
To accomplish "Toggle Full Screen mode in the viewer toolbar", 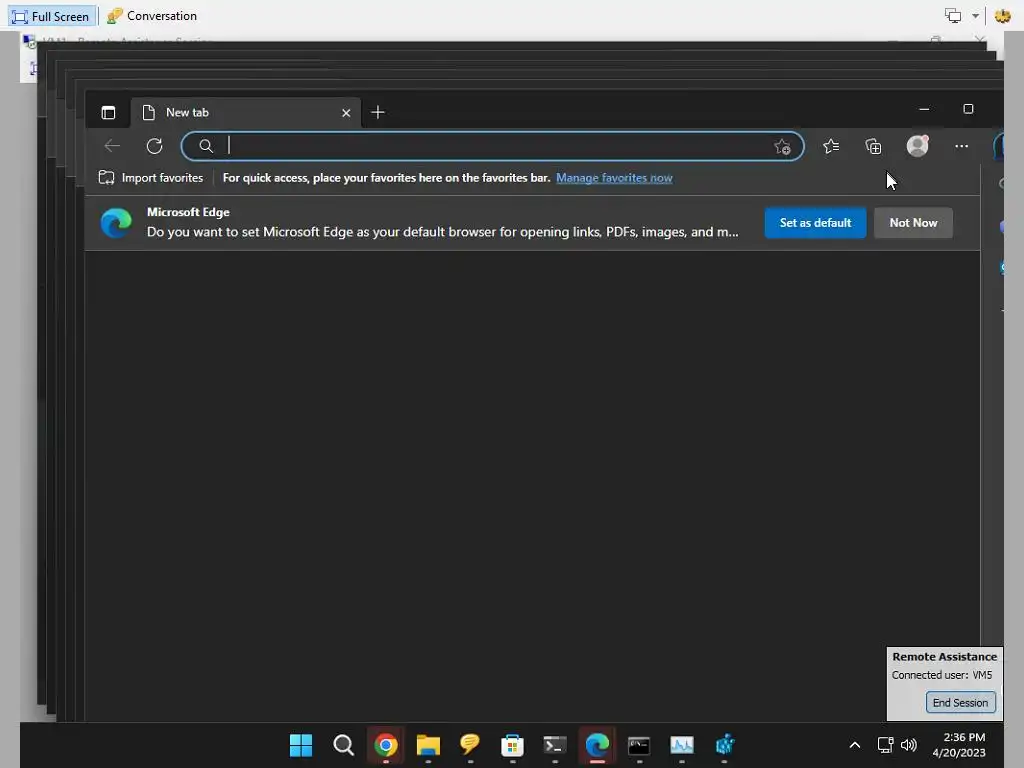I will click(52, 16).
